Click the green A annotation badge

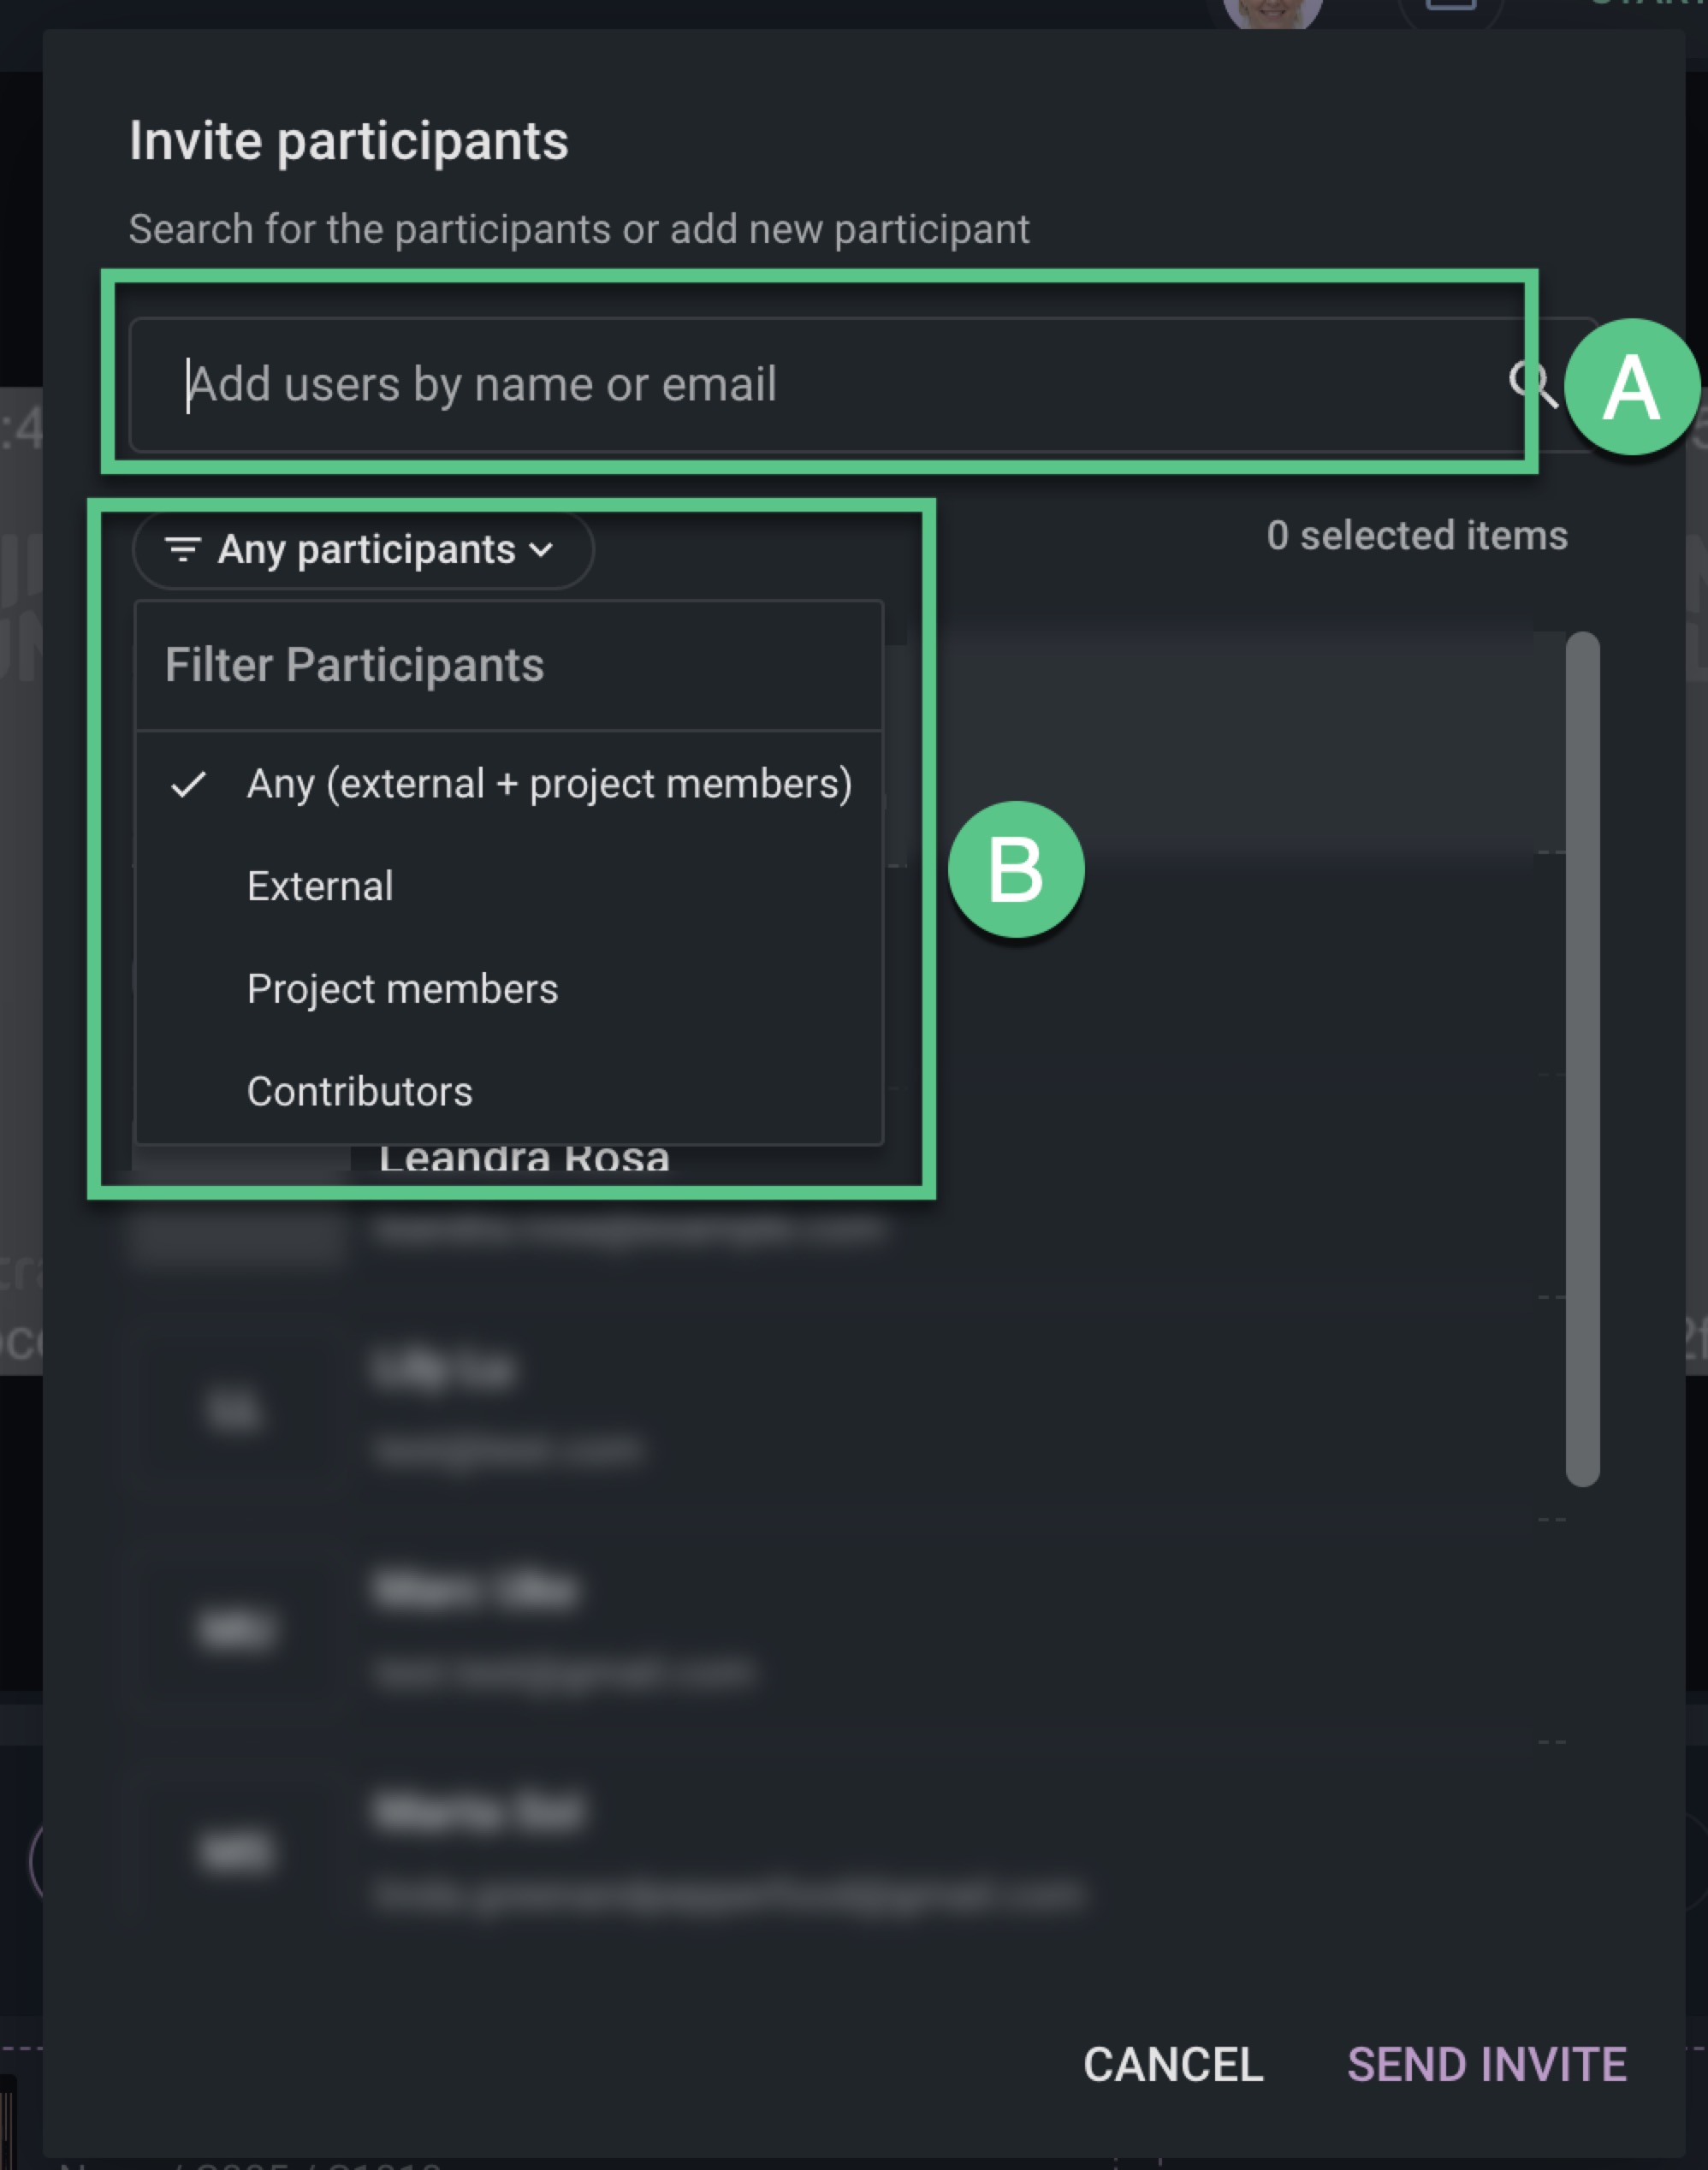click(x=1631, y=387)
